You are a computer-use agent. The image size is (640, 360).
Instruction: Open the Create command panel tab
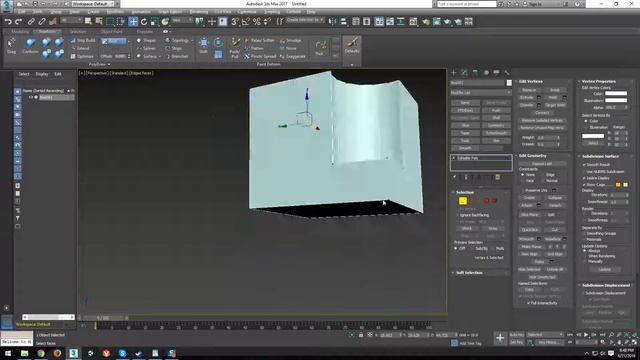(x=454, y=73)
